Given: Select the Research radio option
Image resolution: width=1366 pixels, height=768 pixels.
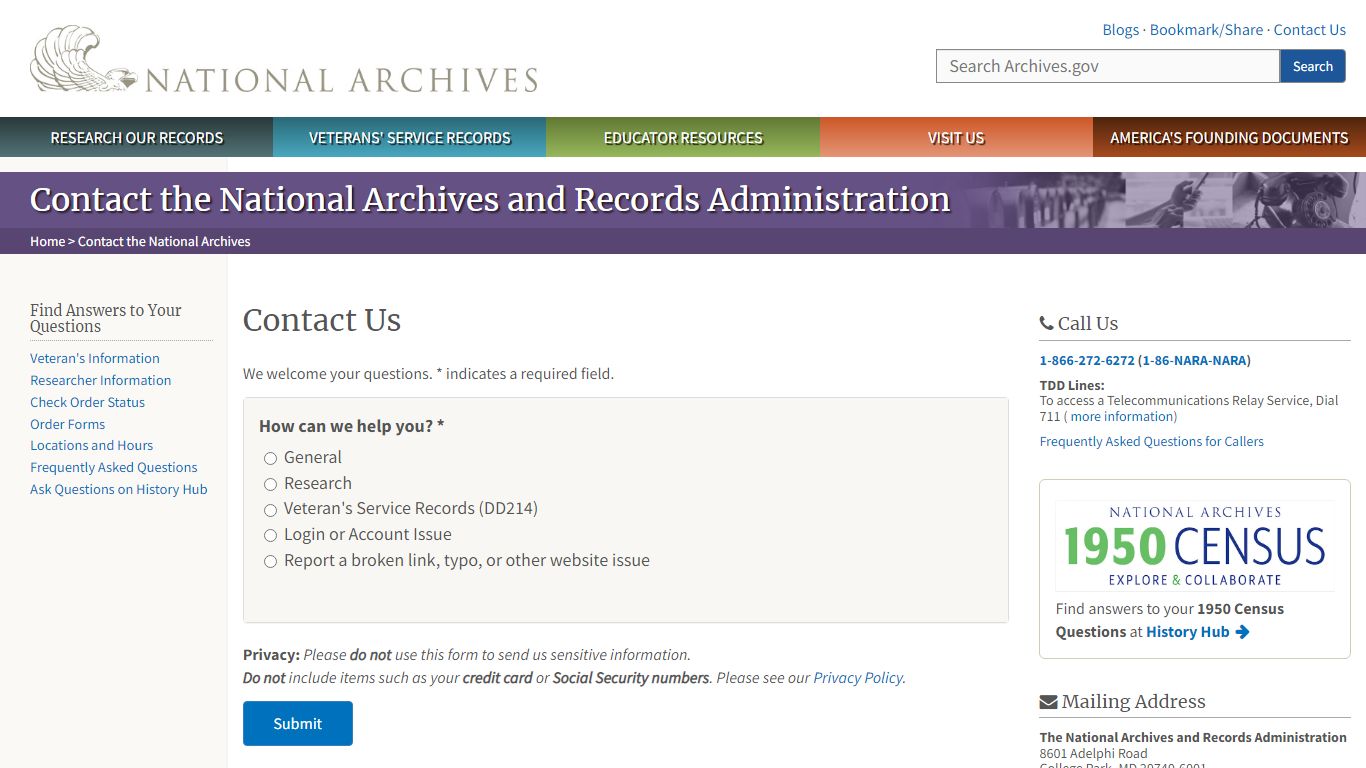Looking at the screenshot, I should click(270, 484).
